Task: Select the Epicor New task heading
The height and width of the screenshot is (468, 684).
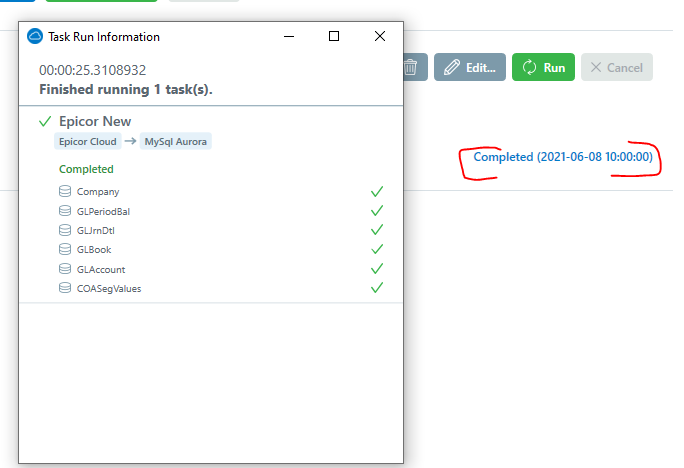Action: coord(95,121)
